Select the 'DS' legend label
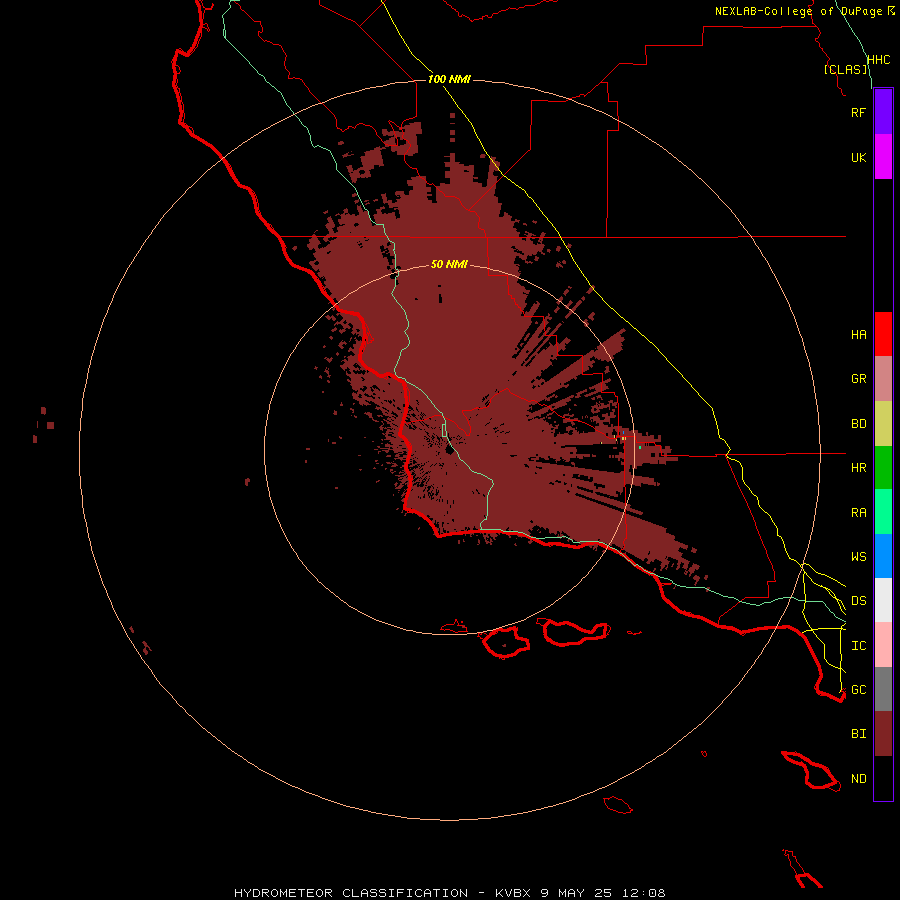 click(x=858, y=601)
